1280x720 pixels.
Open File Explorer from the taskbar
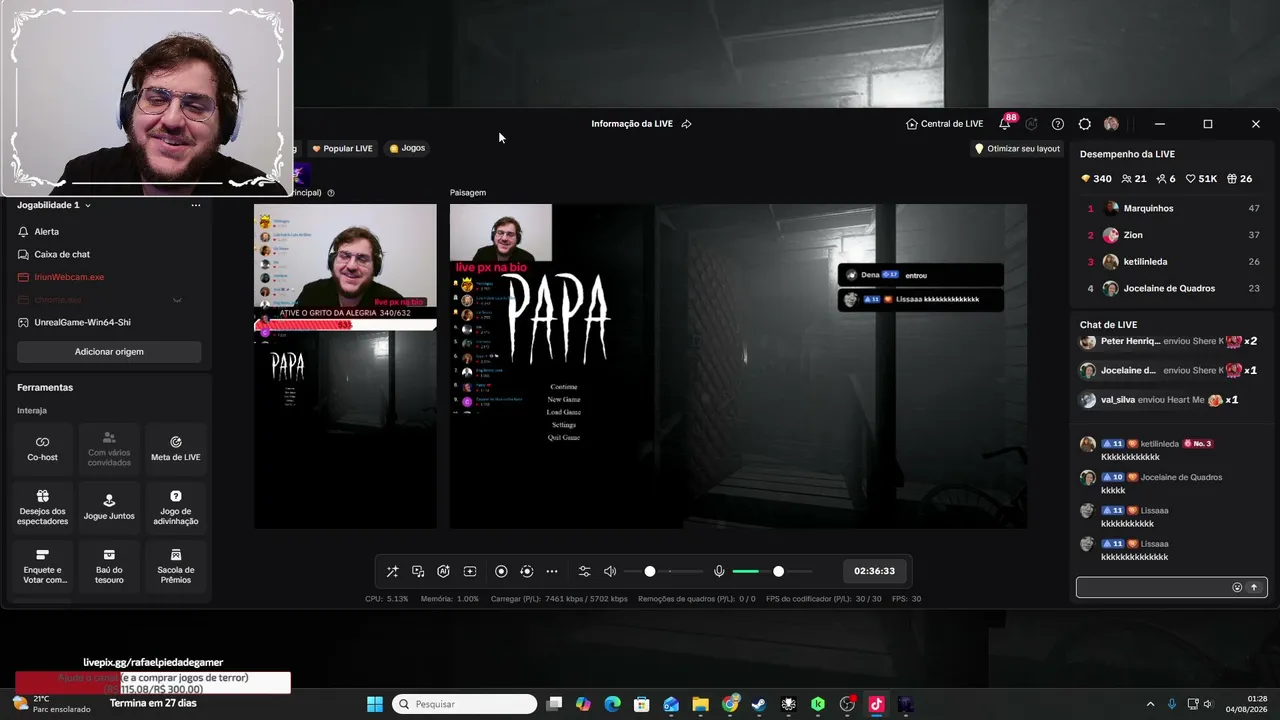coord(700,704)
